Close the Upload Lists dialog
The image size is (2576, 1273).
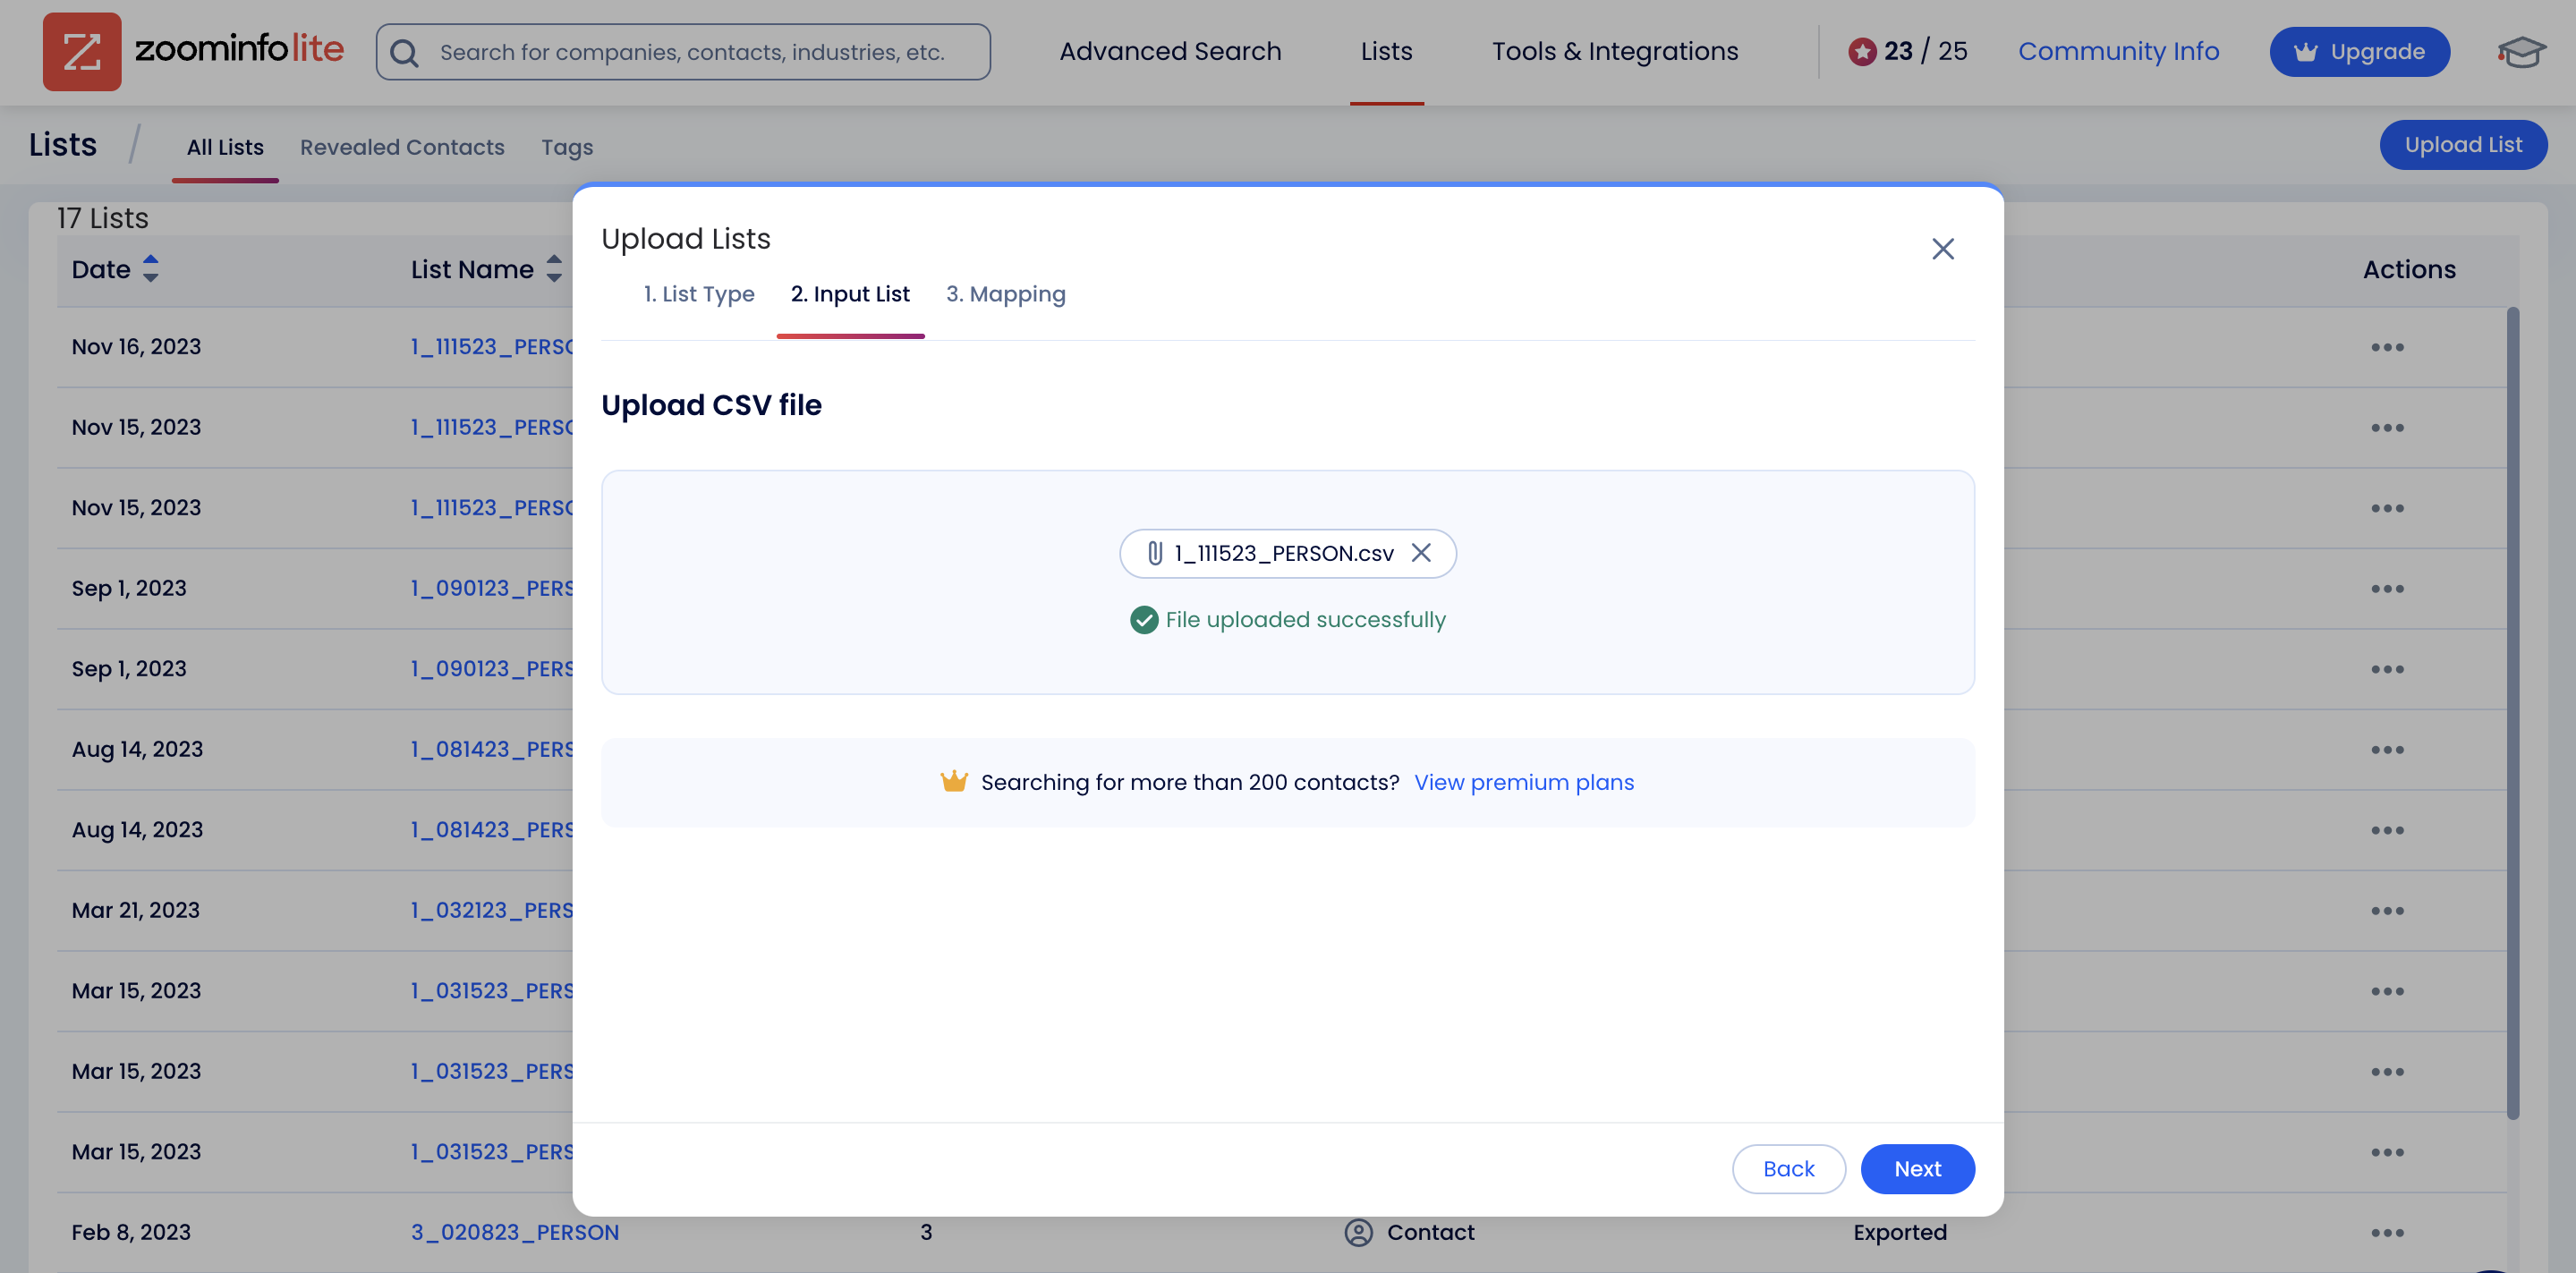point(1943,248)
